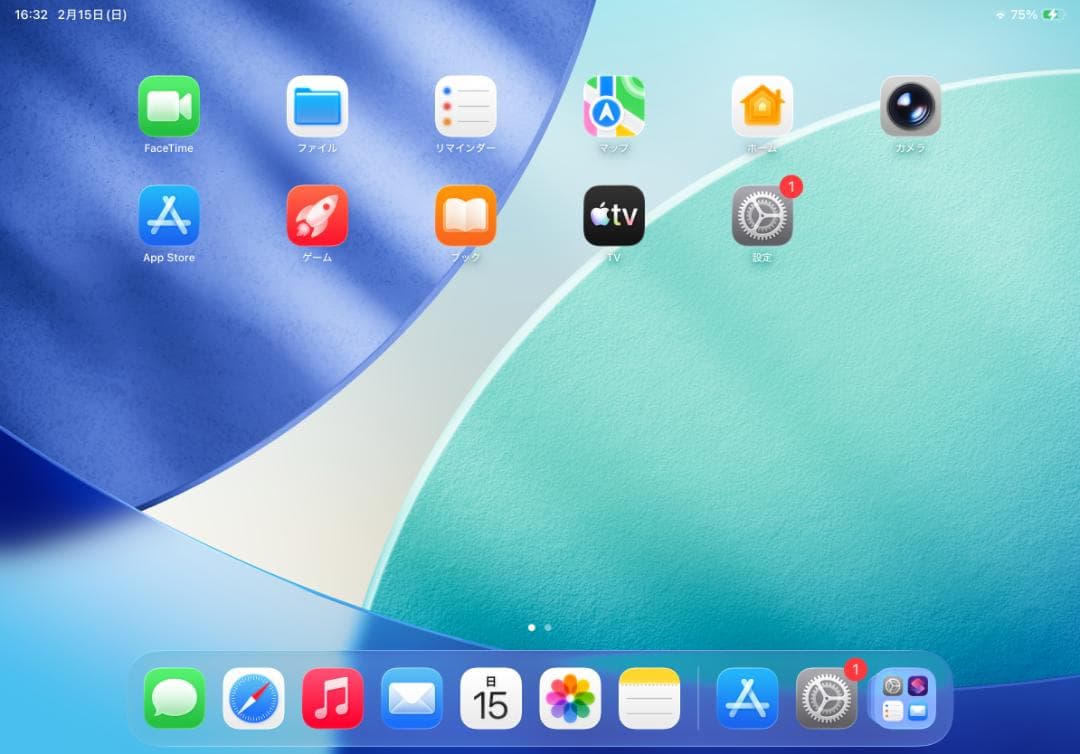The height and width of the screenshot is (754, 1080).
Task: Open the ファイル (Files) app
Action: pos(318,106)
